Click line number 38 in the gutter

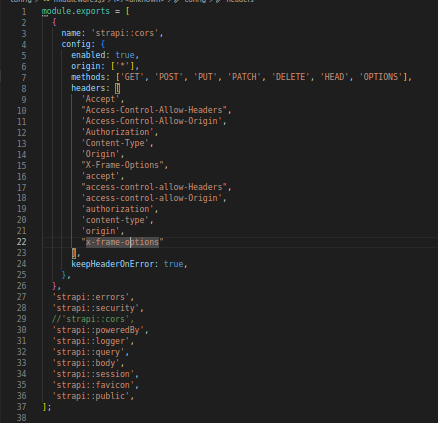tap(21, 418)
